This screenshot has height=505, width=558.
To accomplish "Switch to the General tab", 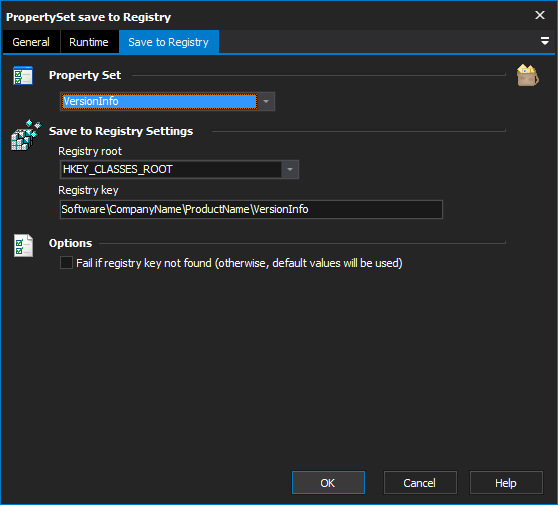I will point(31,42).
